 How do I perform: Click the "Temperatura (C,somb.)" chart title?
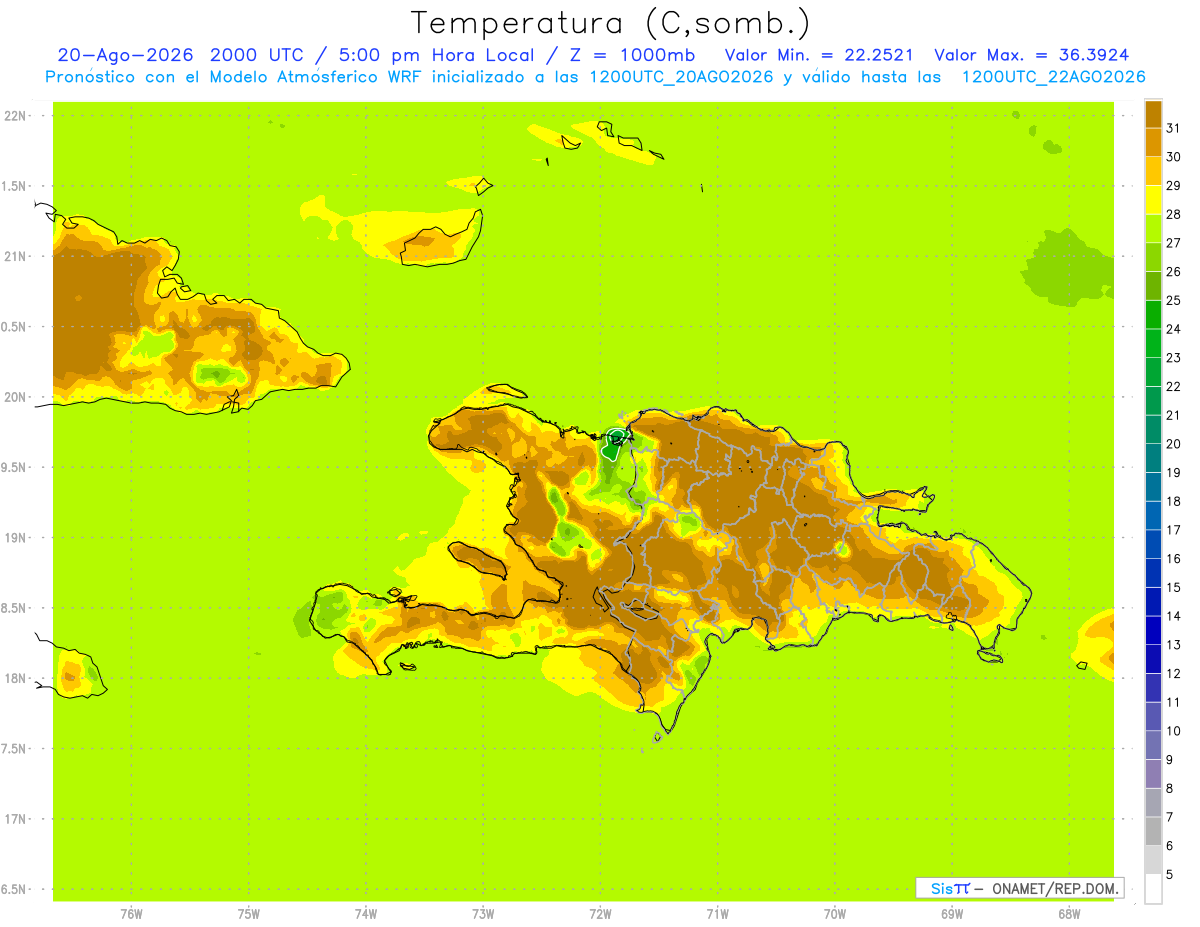click(611, 23)
